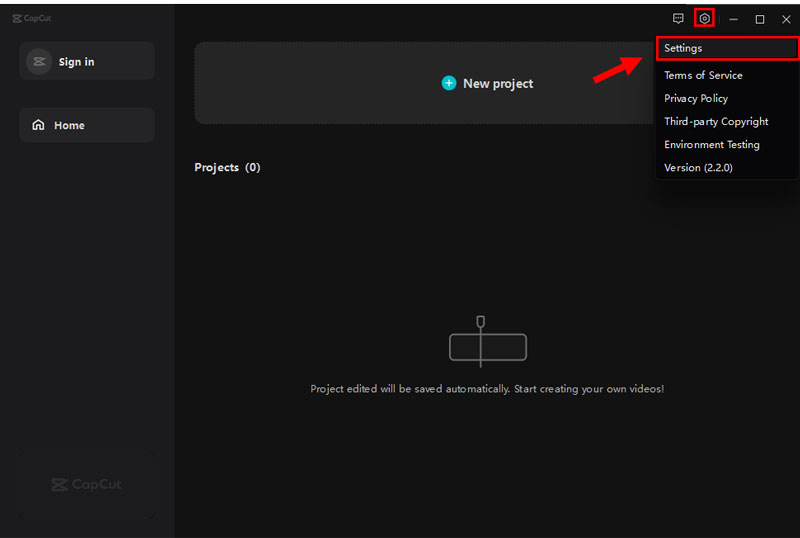This screenshot has width=800, height=538.
Task: Minimize the CapCut window
Action: click(x=734, y=19)
